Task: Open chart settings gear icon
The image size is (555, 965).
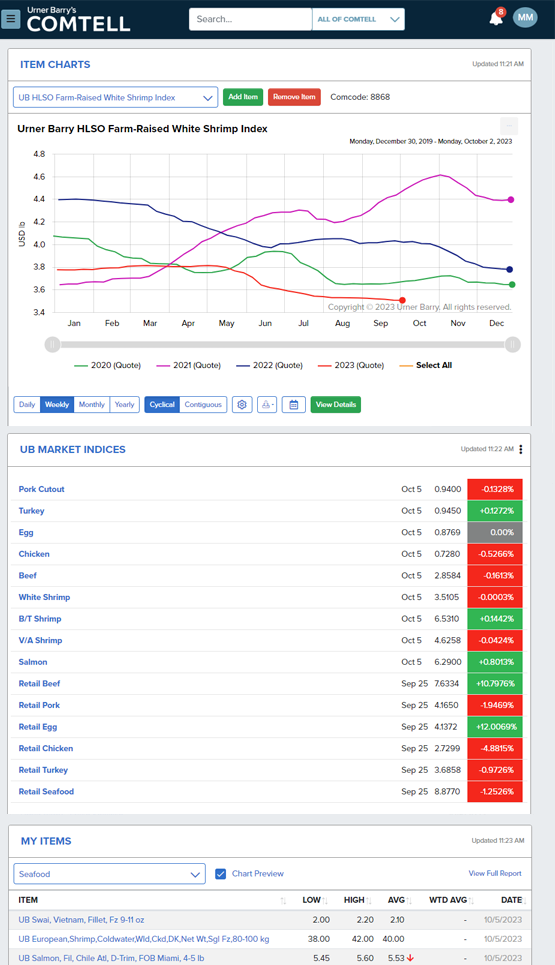Action: 242,404
